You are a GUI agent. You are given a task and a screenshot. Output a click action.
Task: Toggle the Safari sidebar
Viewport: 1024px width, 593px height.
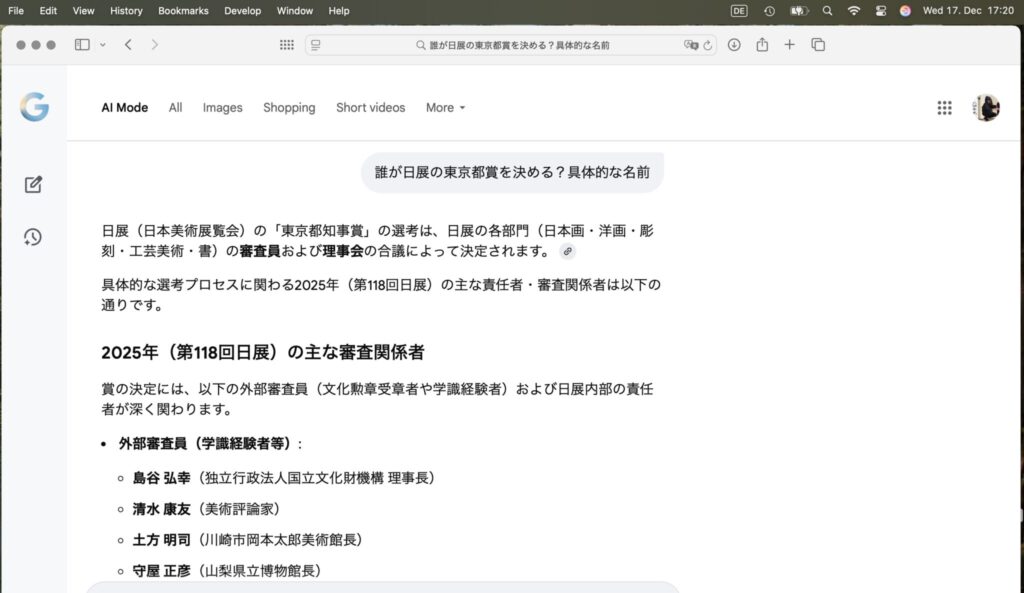point(82,45)
